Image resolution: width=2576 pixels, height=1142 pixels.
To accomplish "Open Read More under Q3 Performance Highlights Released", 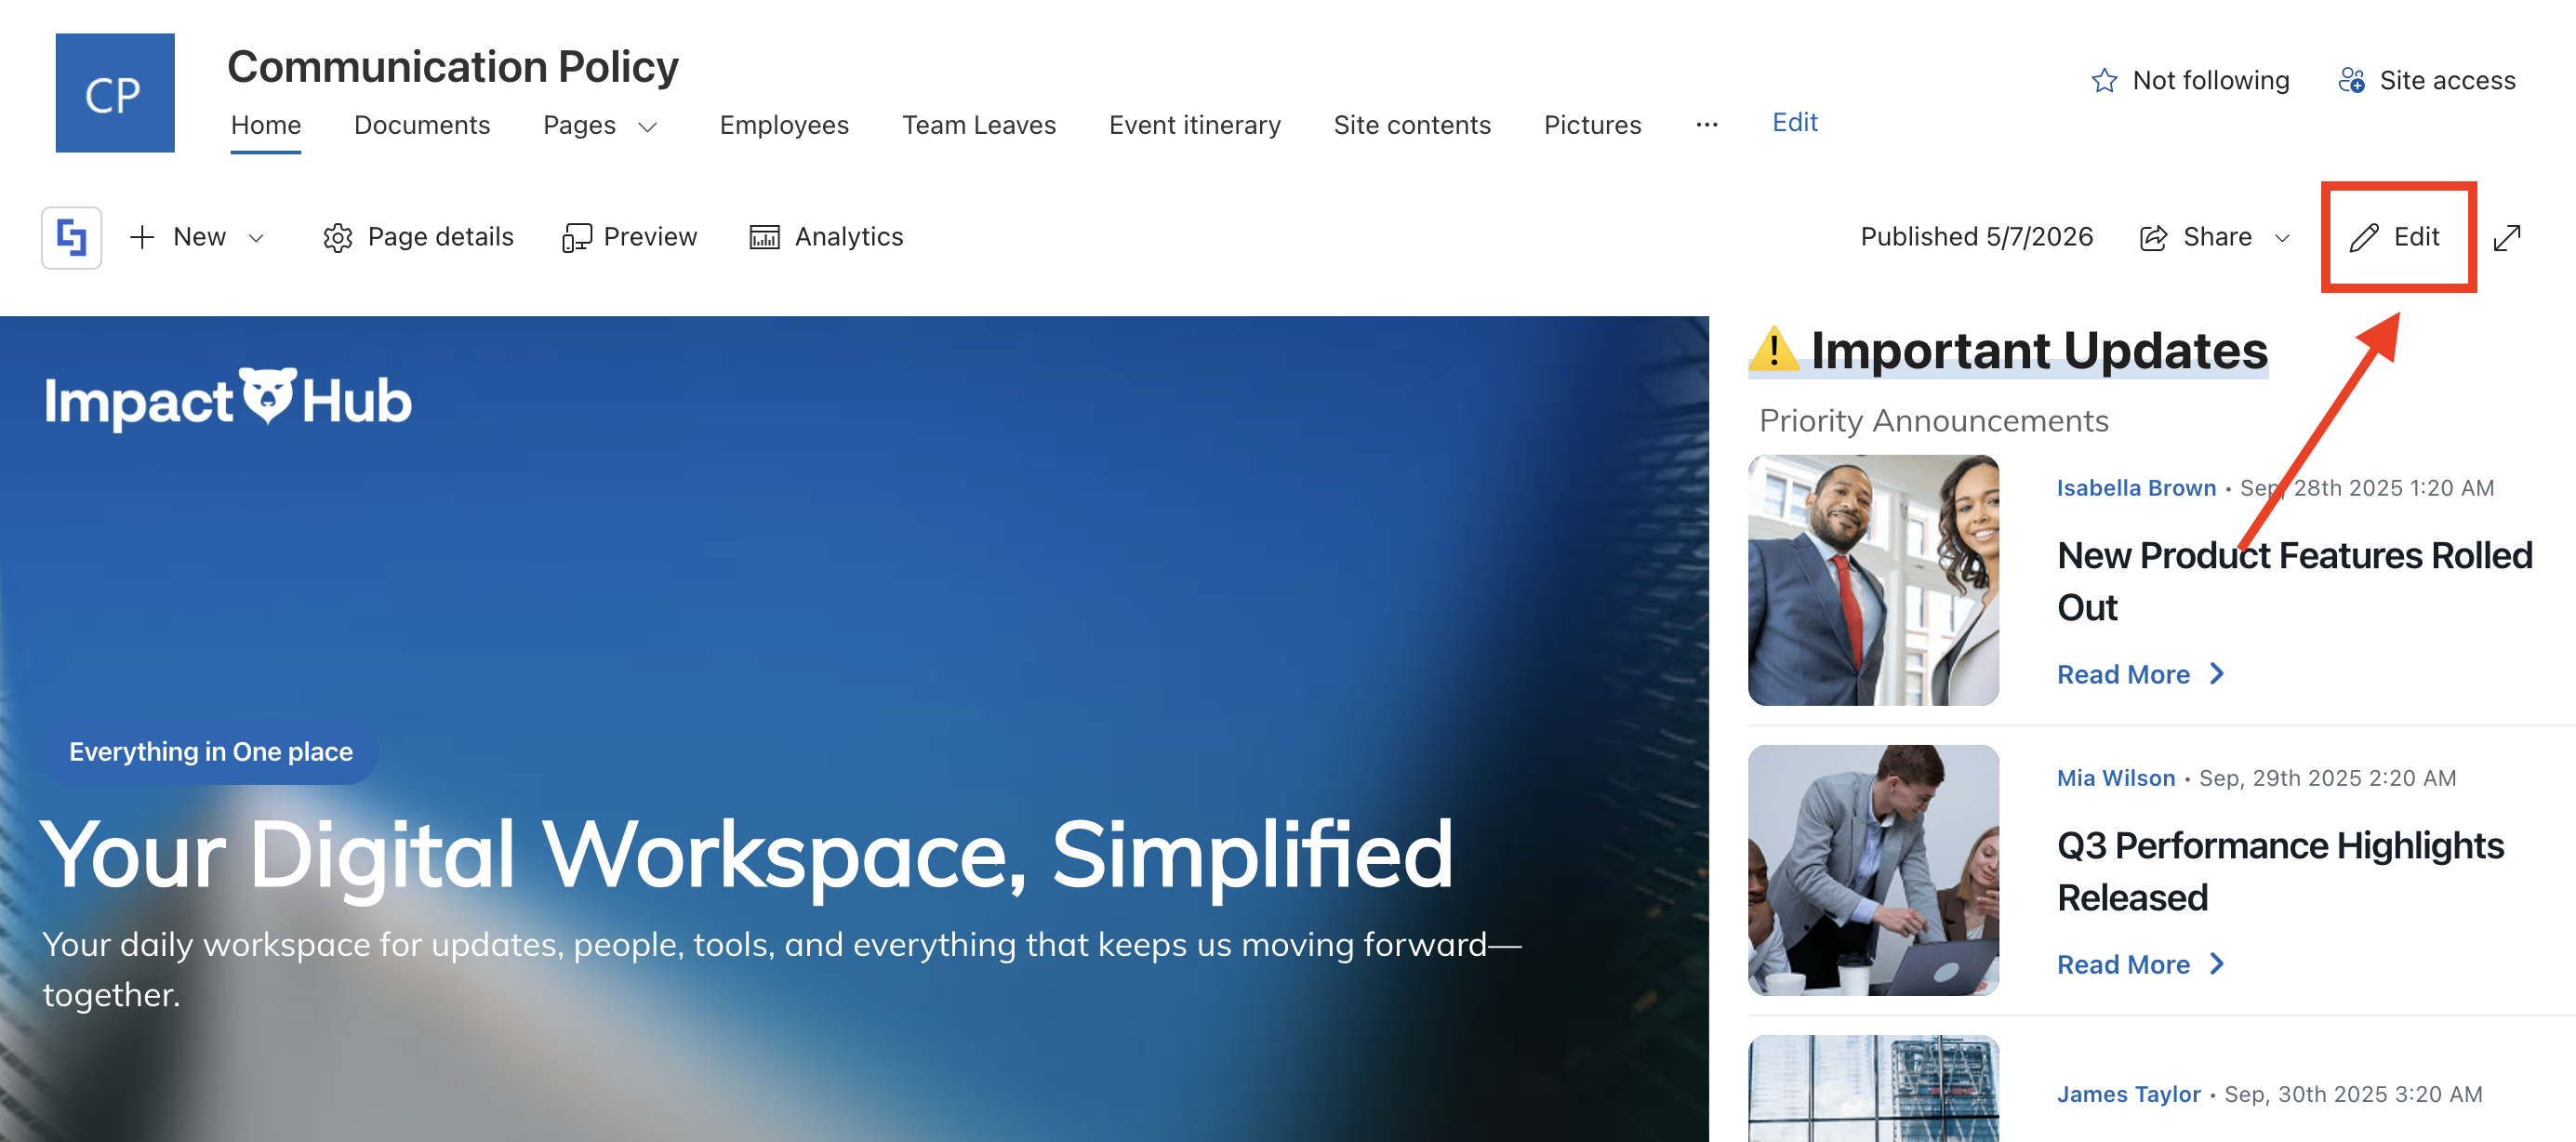I will (2124, 965).
